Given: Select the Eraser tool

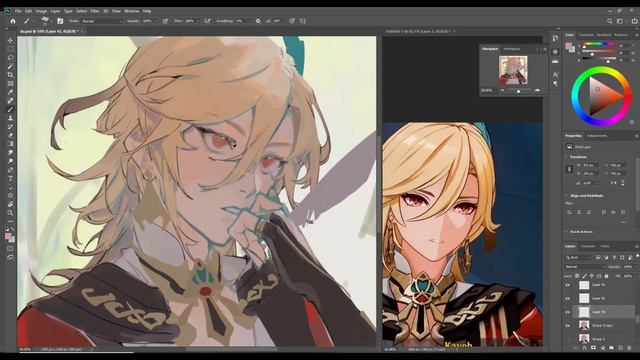Looking at the screenshot, I should (11, 135).
